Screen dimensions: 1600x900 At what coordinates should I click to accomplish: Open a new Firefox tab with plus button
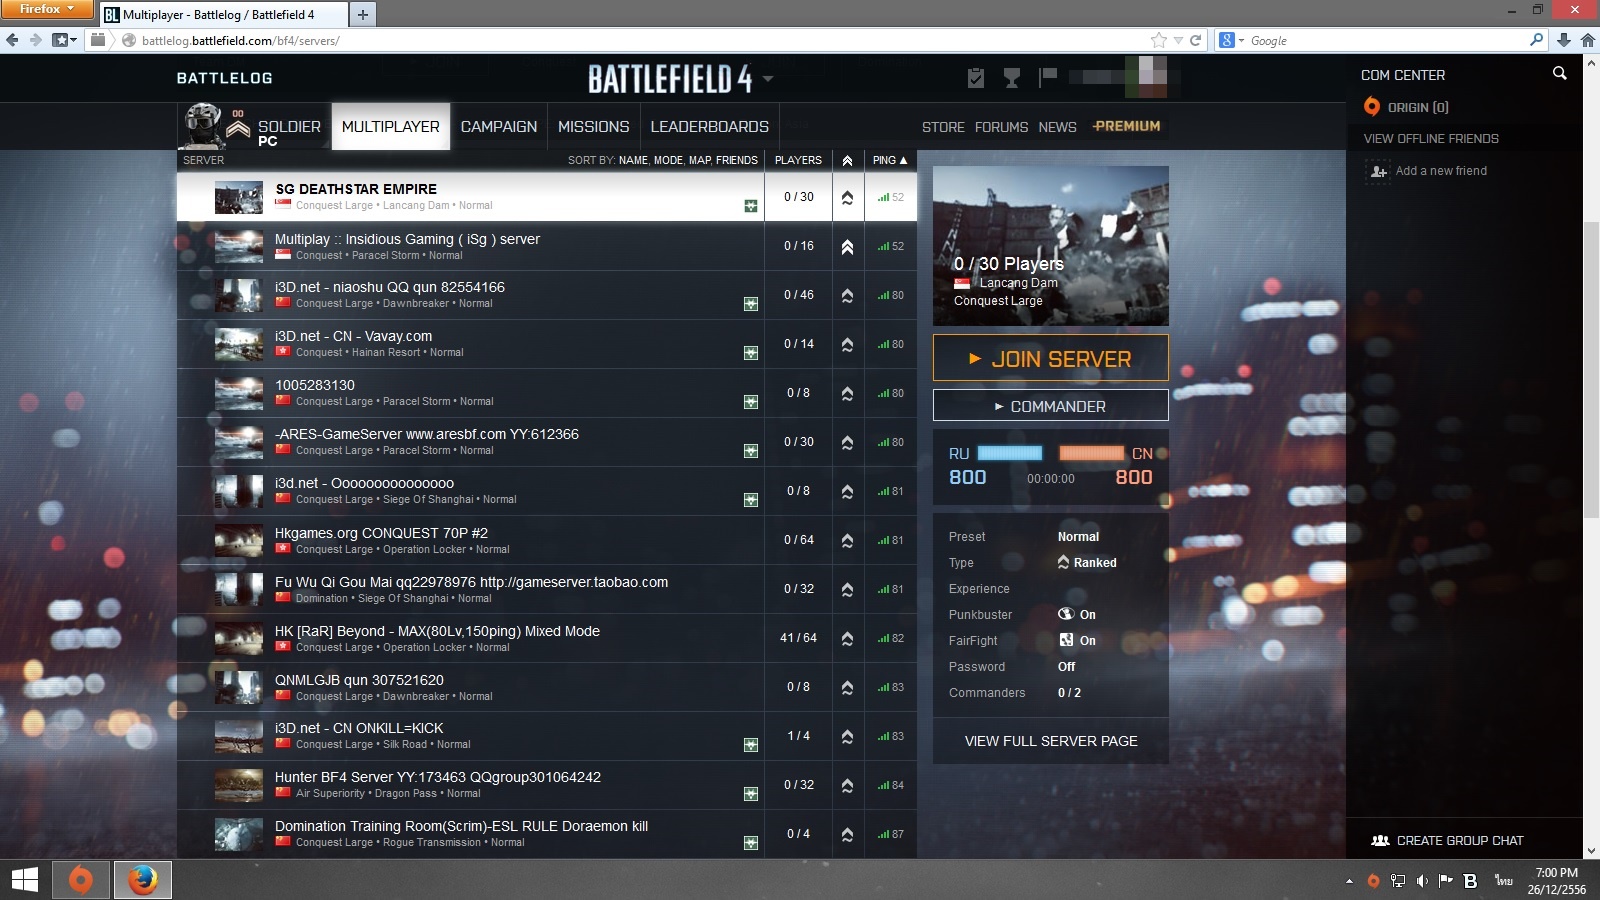pos(363,14)
